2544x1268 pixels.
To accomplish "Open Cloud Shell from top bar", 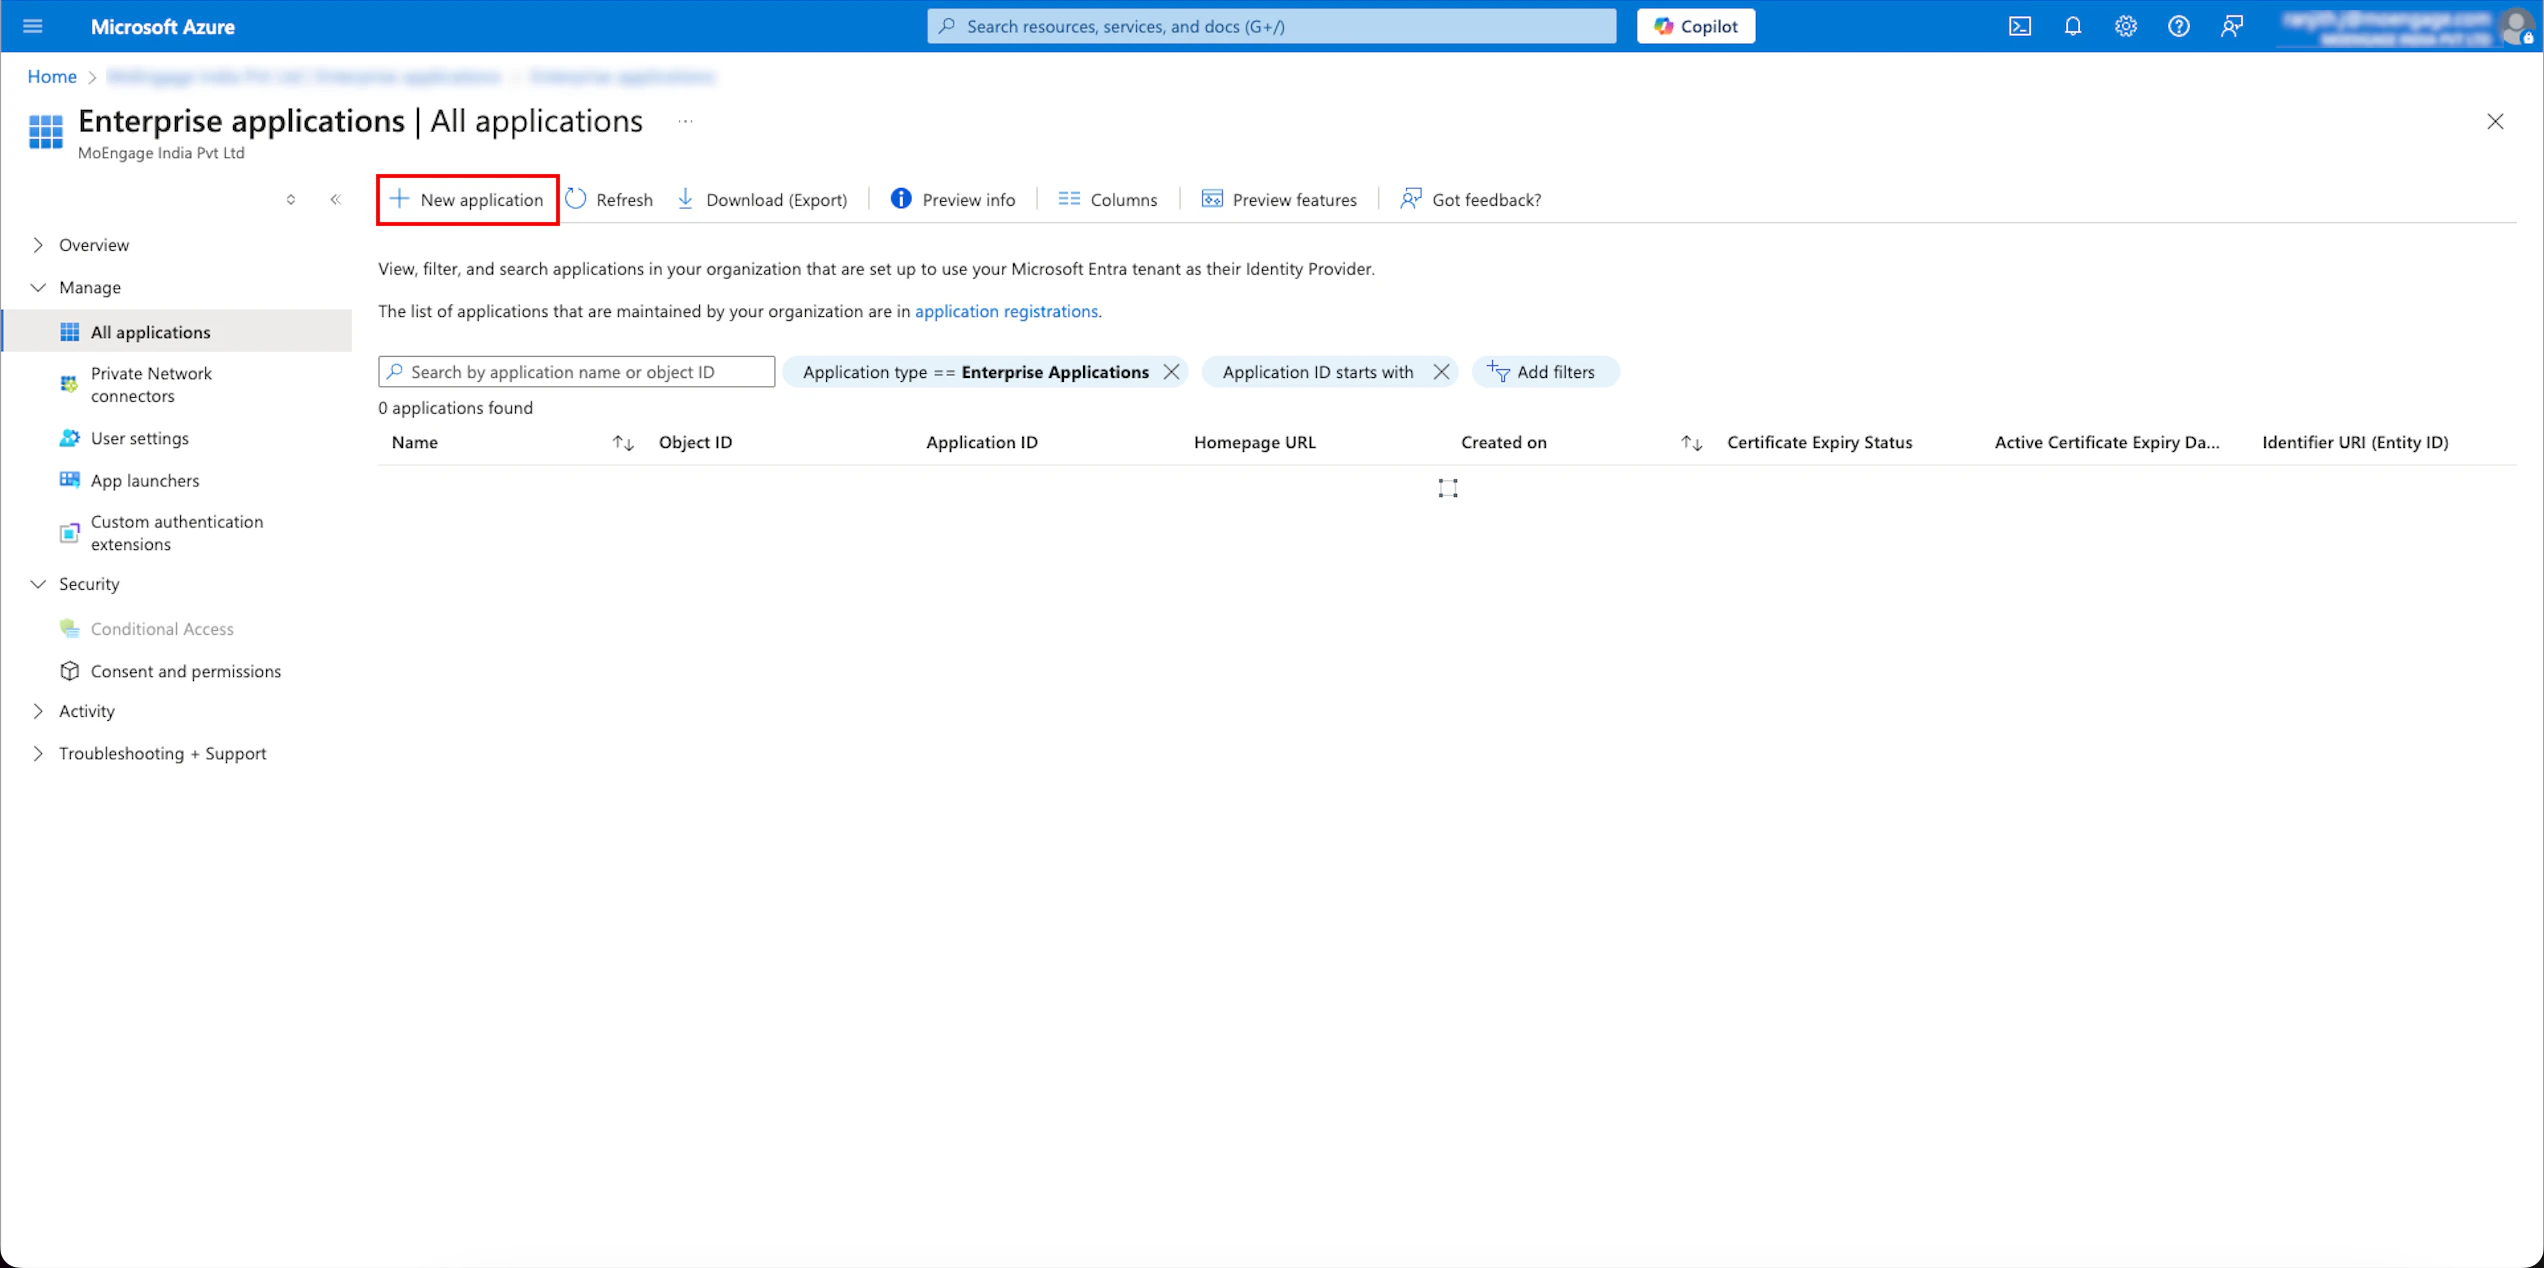I will [2019, 27].
